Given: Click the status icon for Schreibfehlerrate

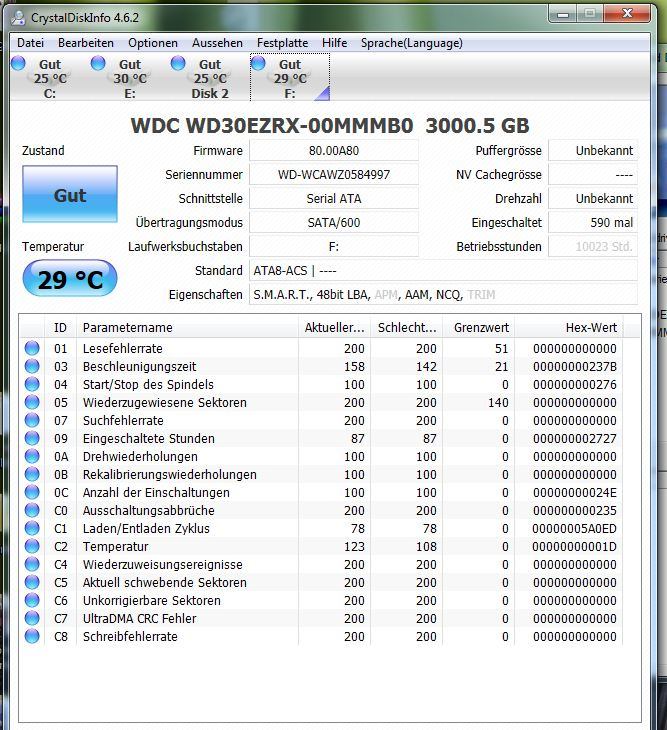Looking at the screenshot, I should click(32, 636).
